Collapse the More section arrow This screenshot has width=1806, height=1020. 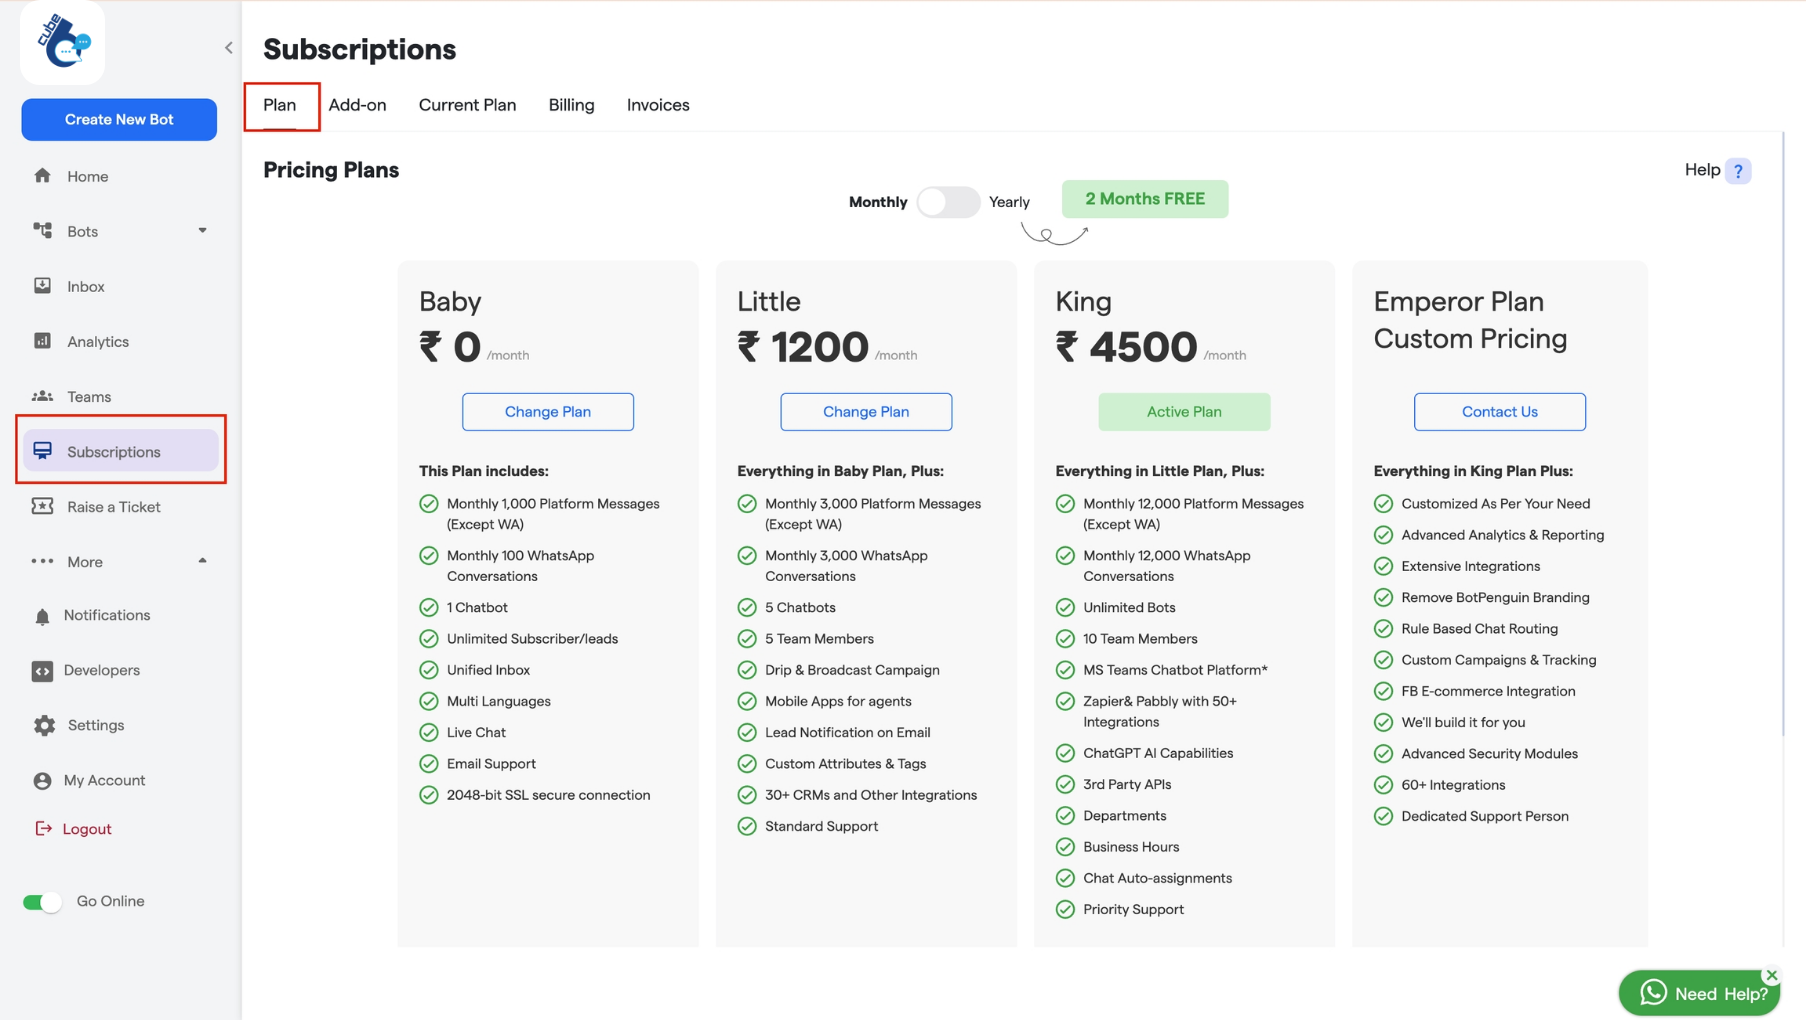pos(202,561)
